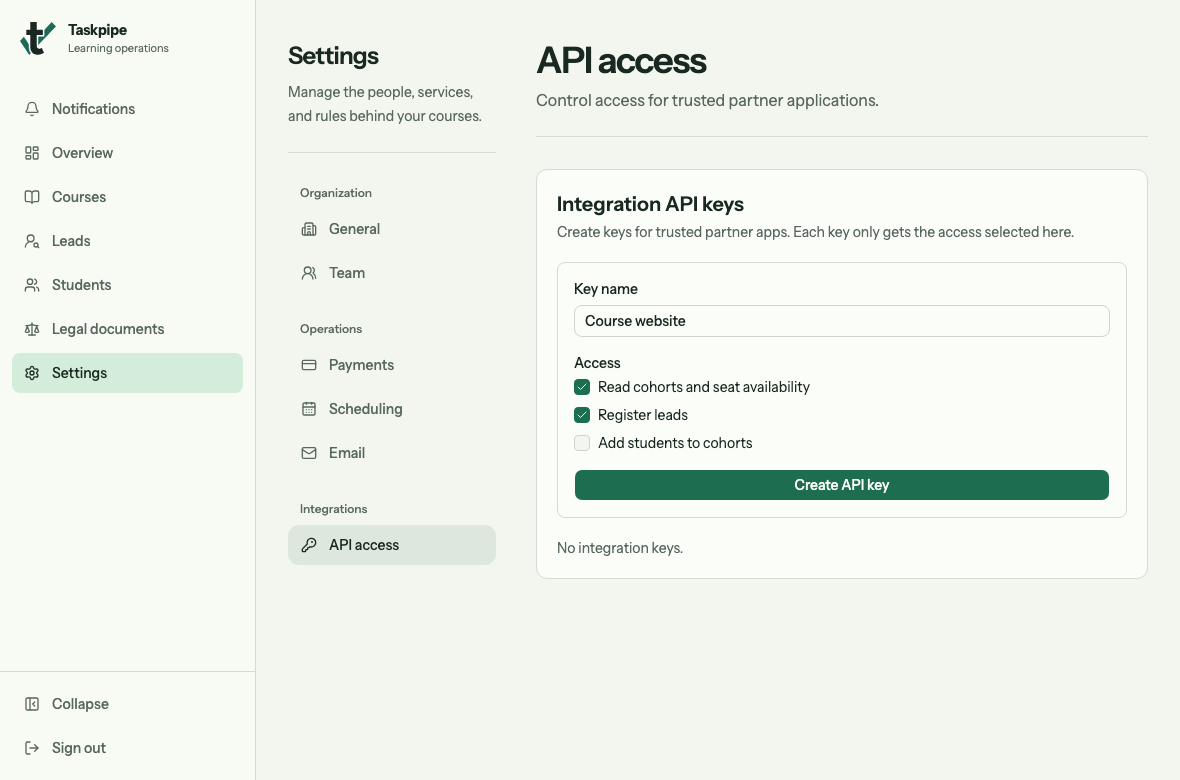Screen dimensions: 1180x780
Task: Click the Sign out label
Action: 79,748
